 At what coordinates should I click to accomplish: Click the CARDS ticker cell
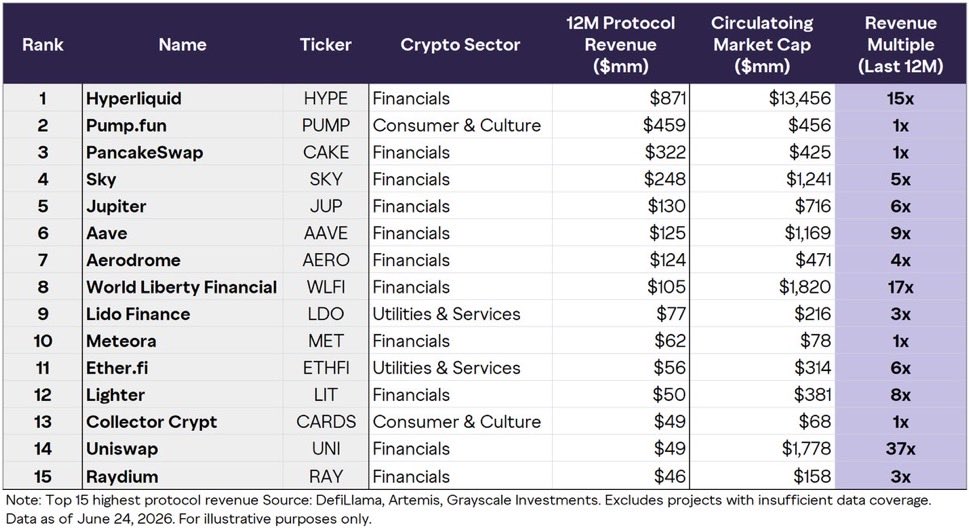(326, 422)
